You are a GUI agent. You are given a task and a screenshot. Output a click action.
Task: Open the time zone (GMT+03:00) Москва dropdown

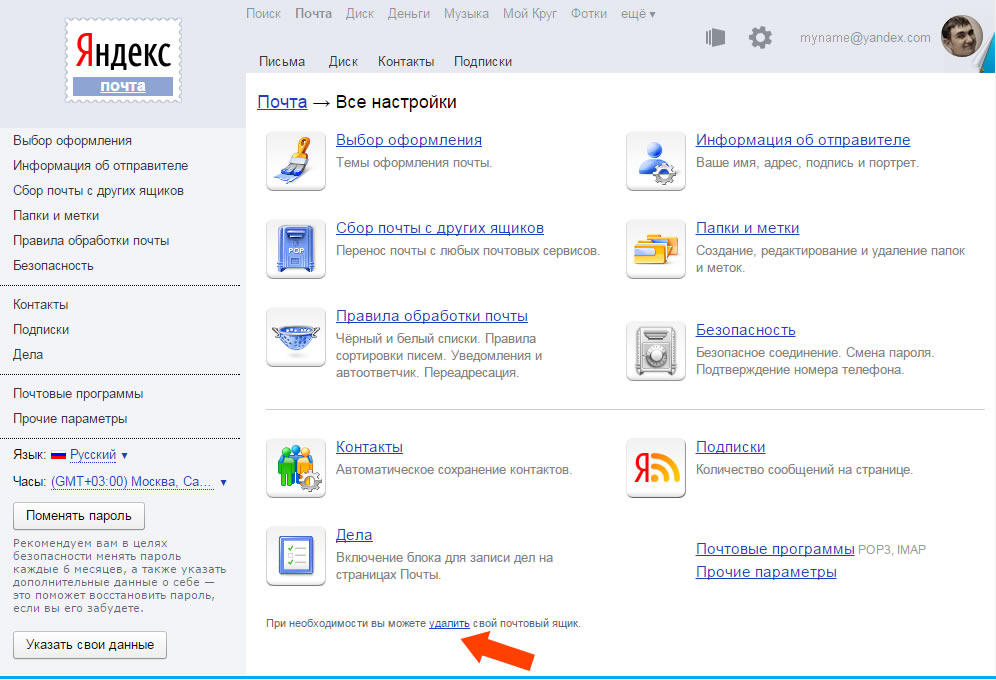pyautogui.click(x=138, y=482)
